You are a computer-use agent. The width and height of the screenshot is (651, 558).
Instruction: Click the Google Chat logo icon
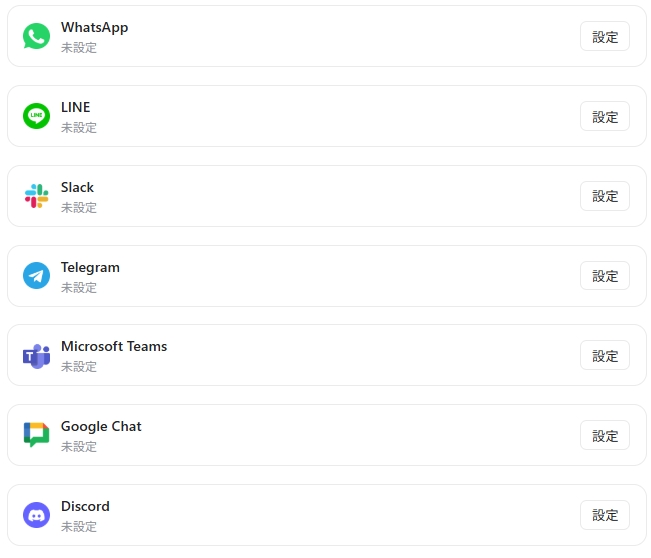coord(36,435)
